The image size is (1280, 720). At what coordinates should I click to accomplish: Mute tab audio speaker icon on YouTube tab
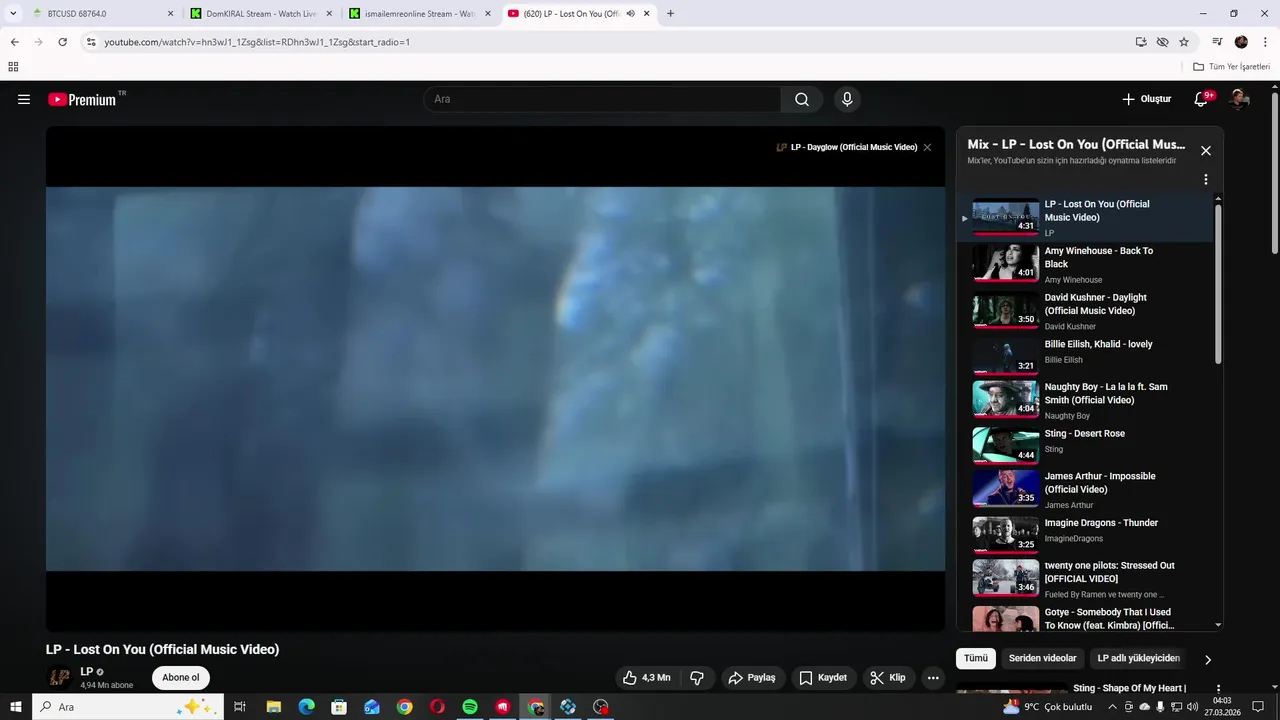630,14
